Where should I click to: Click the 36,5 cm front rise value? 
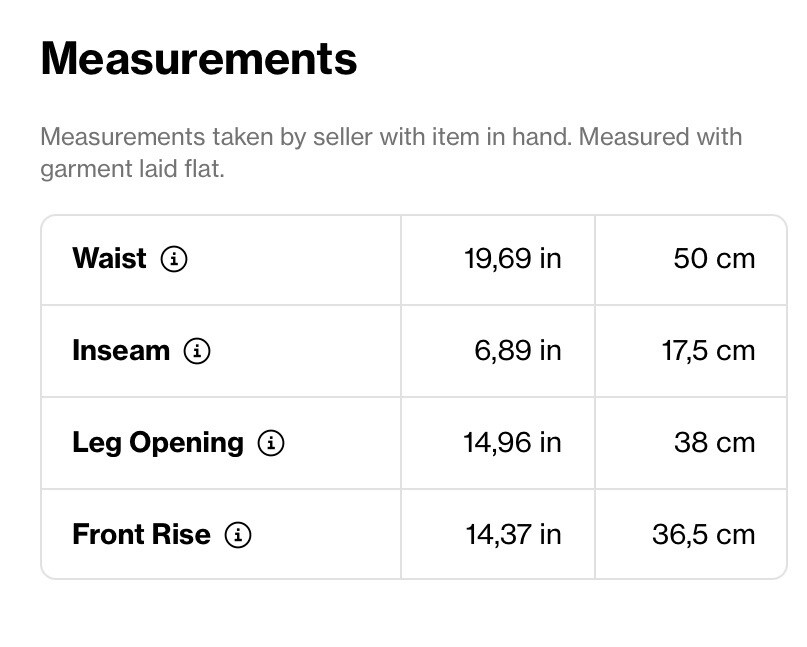[x=704, y=534]
